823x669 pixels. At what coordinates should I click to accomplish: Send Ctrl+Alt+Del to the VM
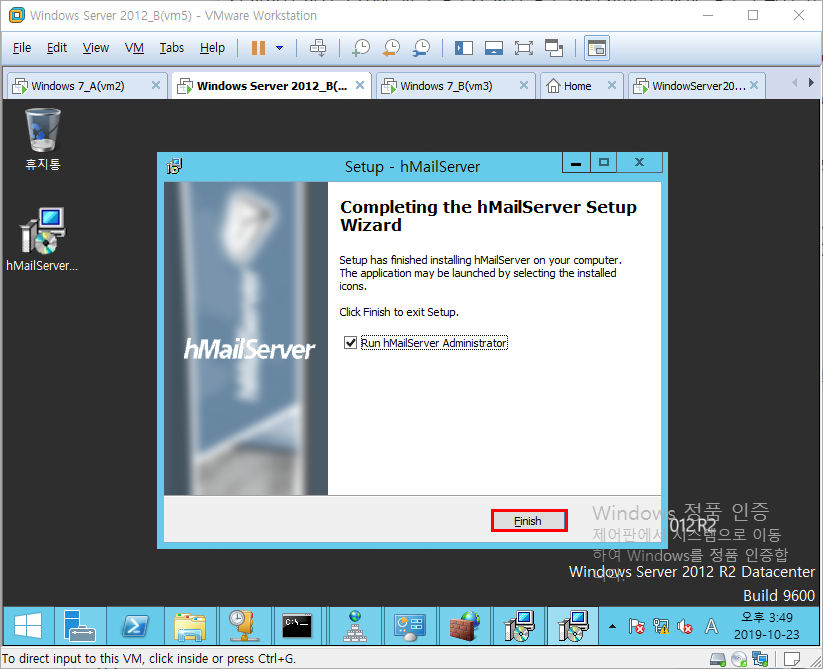[318, 48]
